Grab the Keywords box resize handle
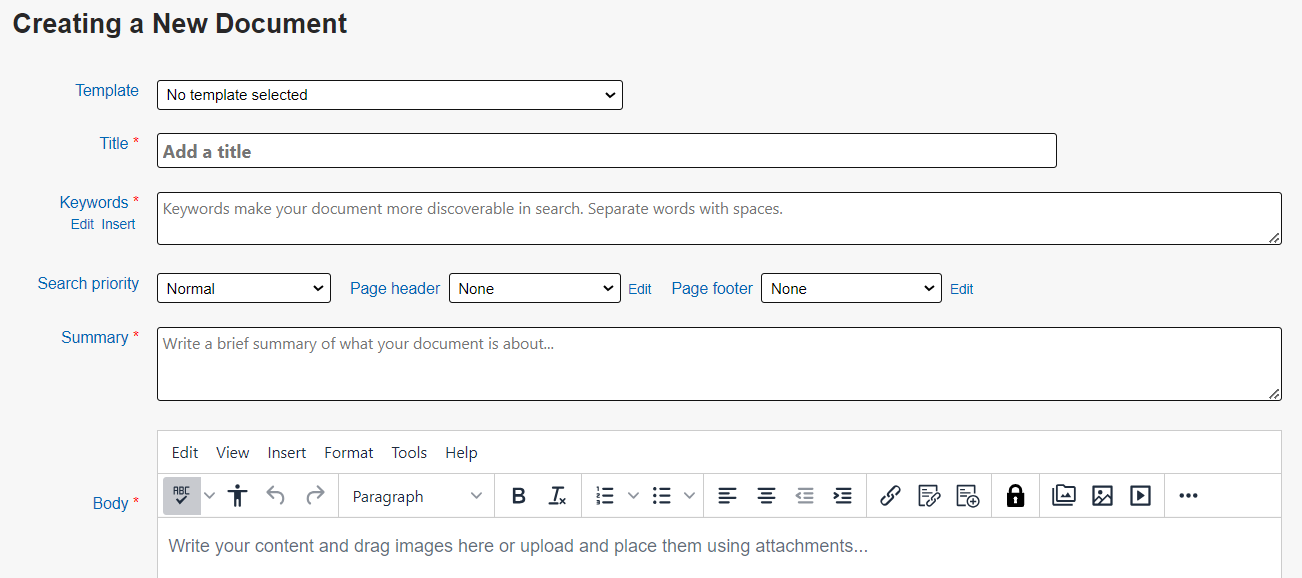Viewport: 1302px width, 578px height. click(1274, 238)
